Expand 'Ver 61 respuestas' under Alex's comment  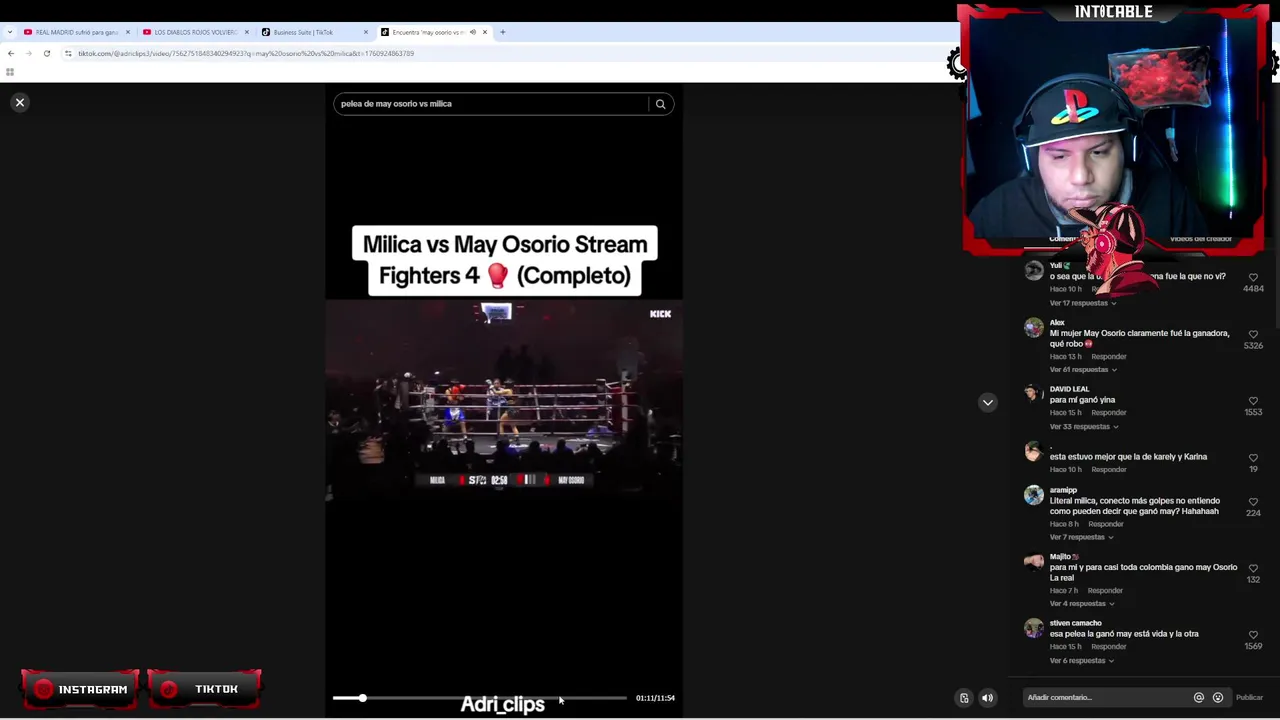click(x=1083, y=370)
